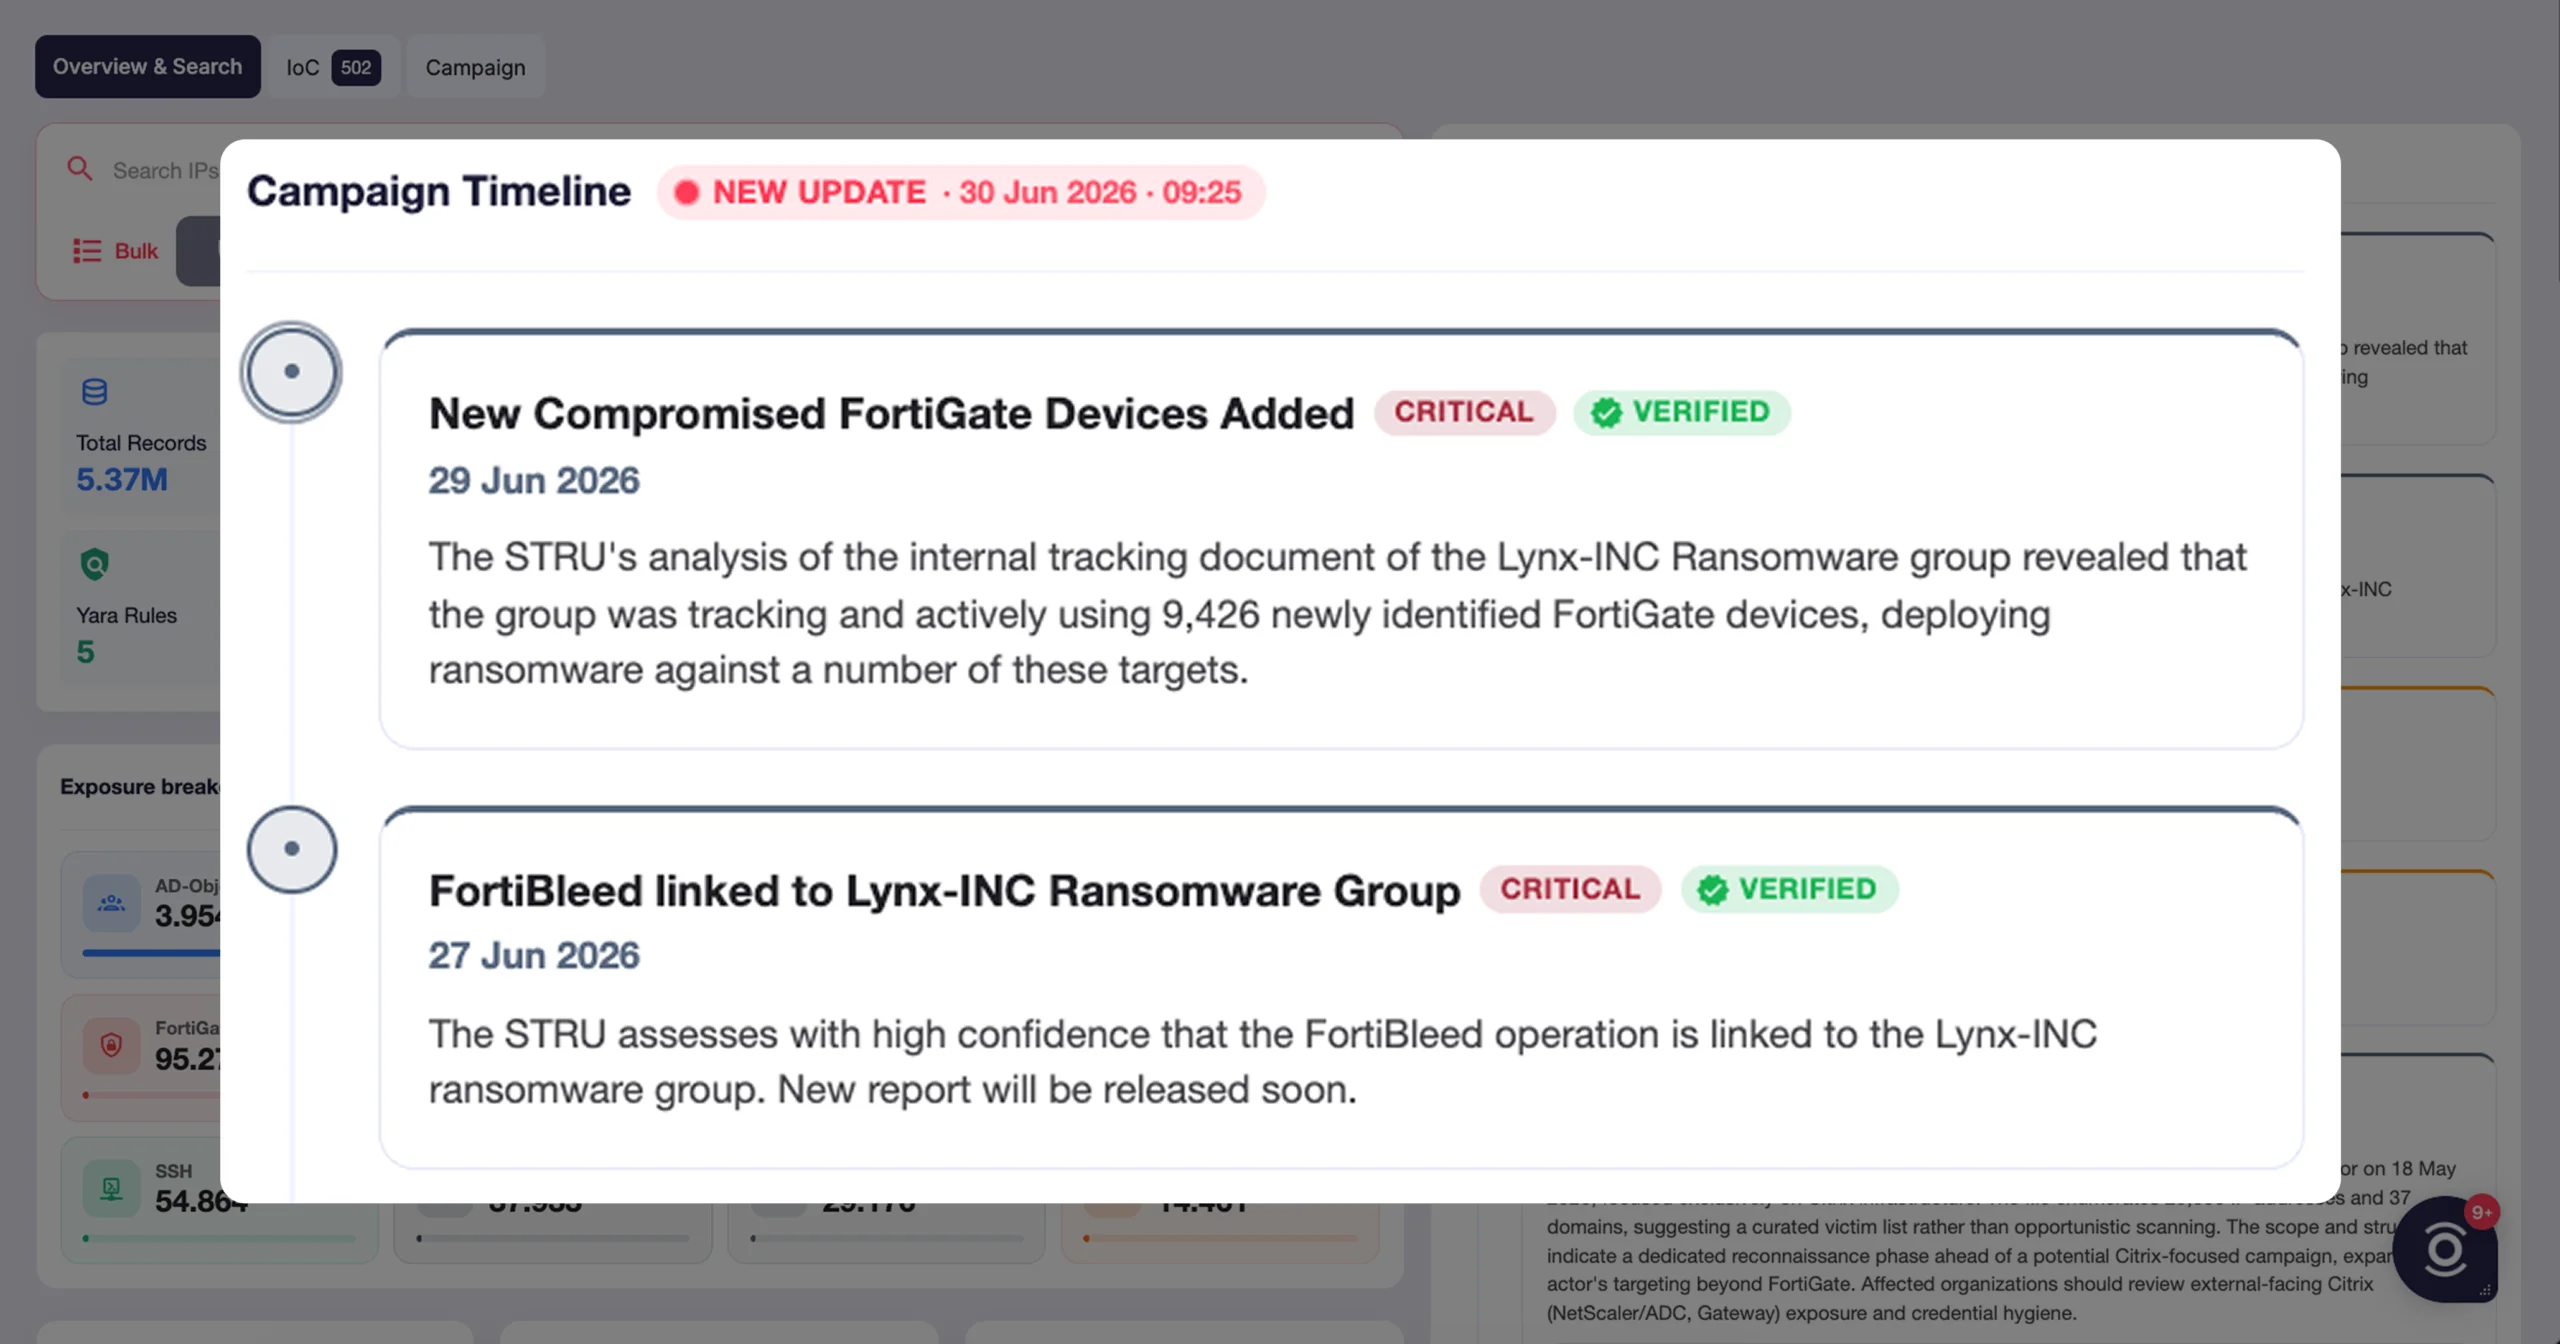Click the date 29 Jun 2026

[x=534, y=480]
